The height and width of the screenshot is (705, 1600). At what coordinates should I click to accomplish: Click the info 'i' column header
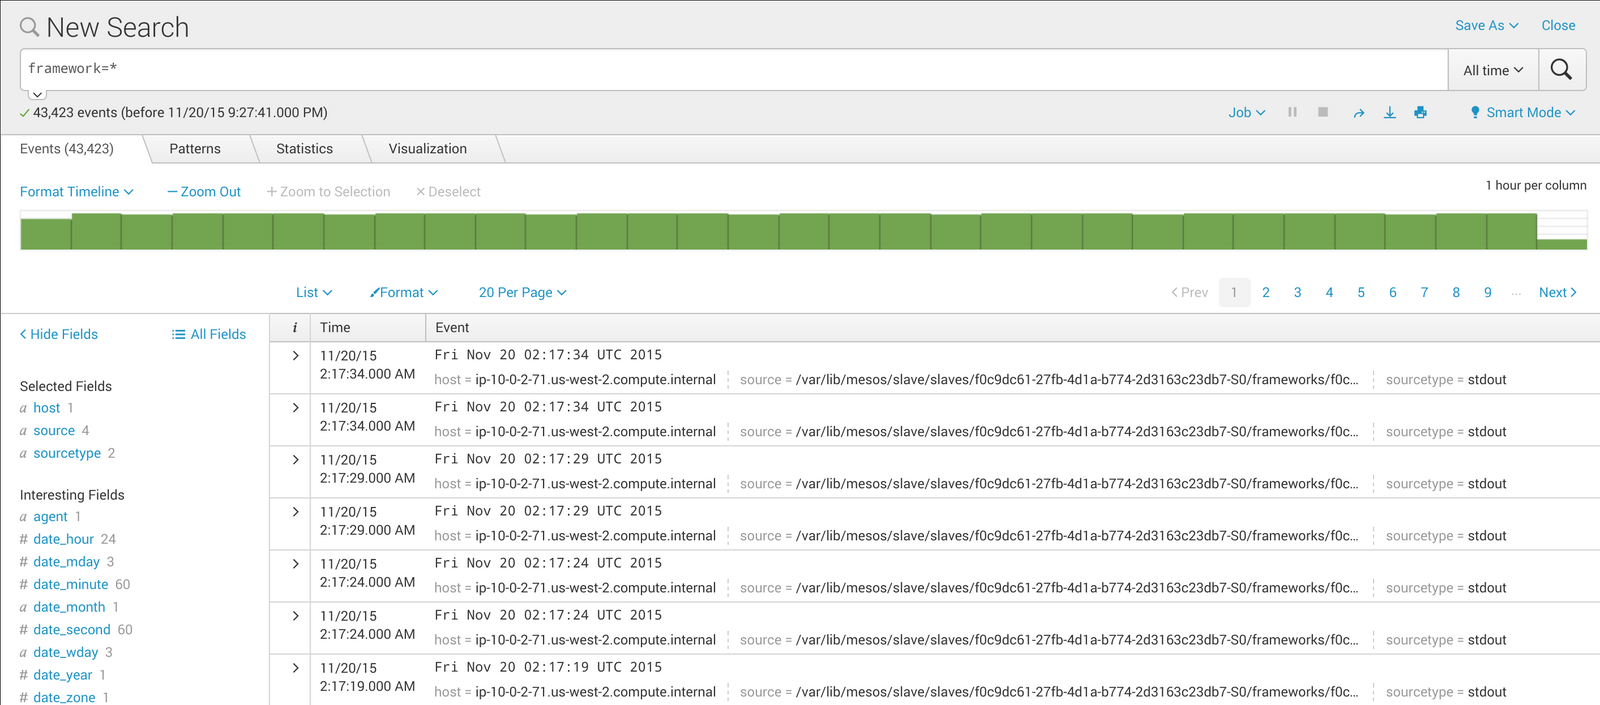point(294,328)
